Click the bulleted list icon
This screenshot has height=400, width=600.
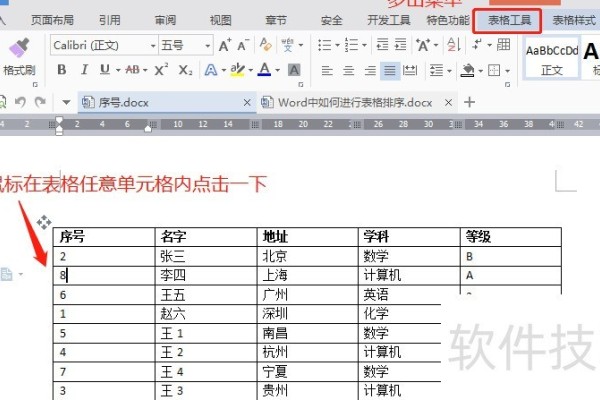click(324, 45)
